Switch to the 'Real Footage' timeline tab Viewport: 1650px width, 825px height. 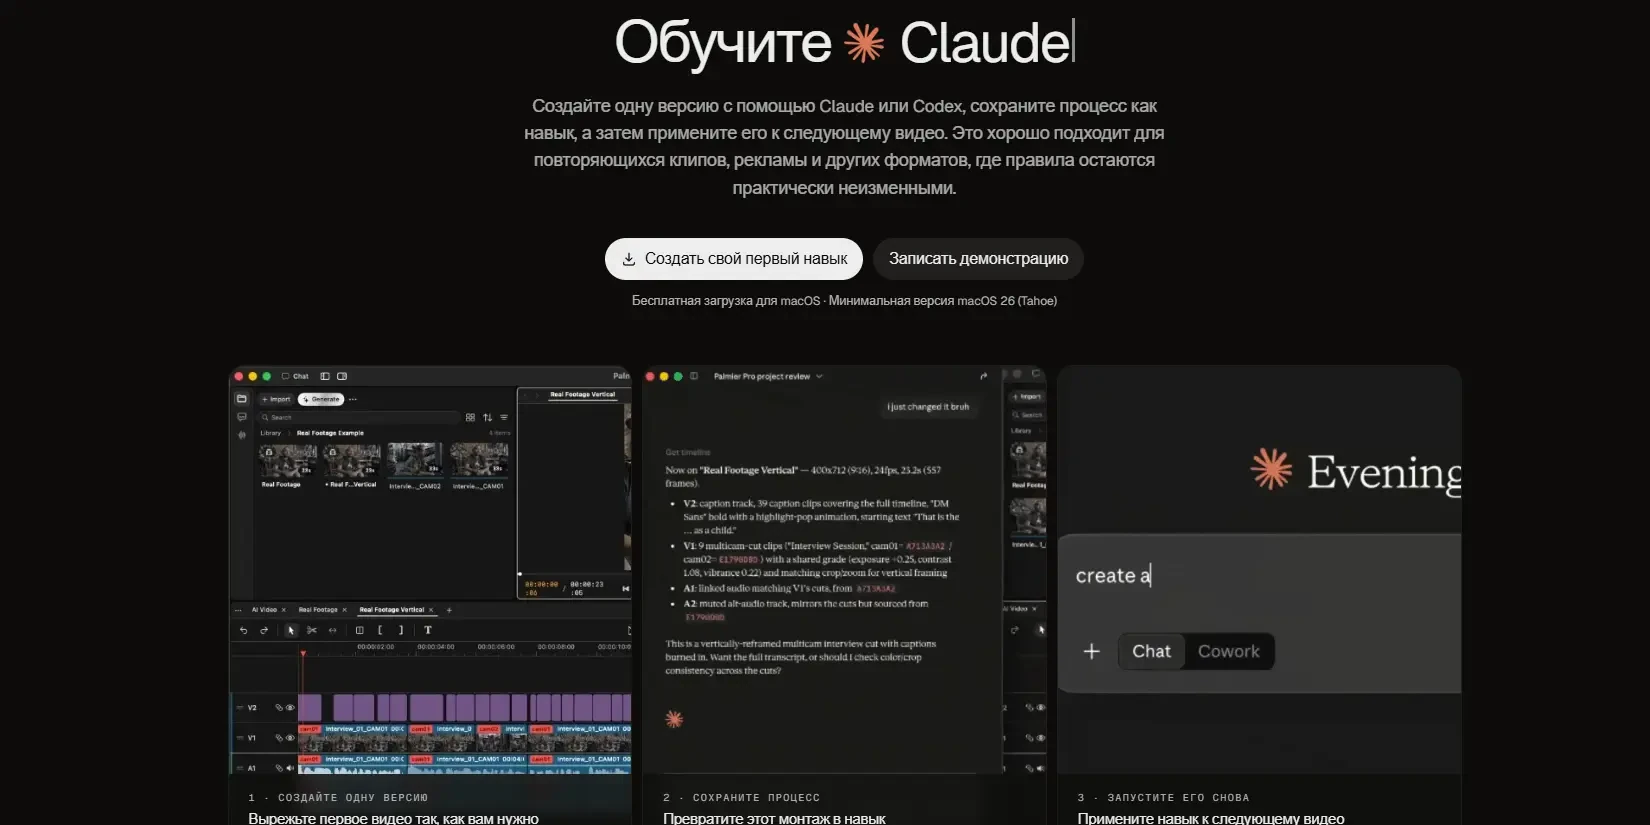click(318, 610)
